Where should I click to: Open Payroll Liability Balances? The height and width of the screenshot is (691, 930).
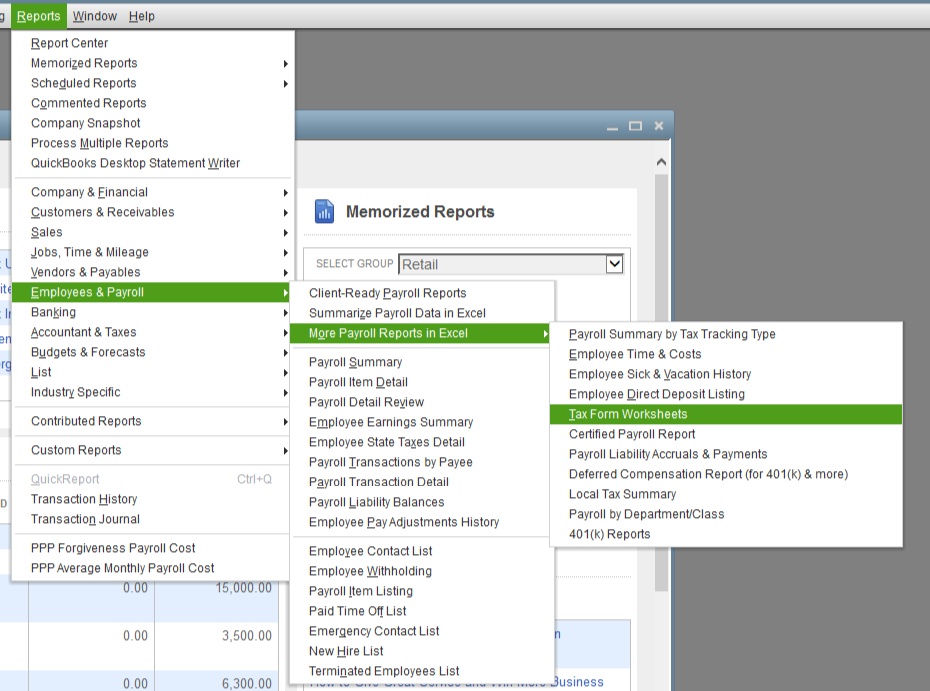pos(422,502)
